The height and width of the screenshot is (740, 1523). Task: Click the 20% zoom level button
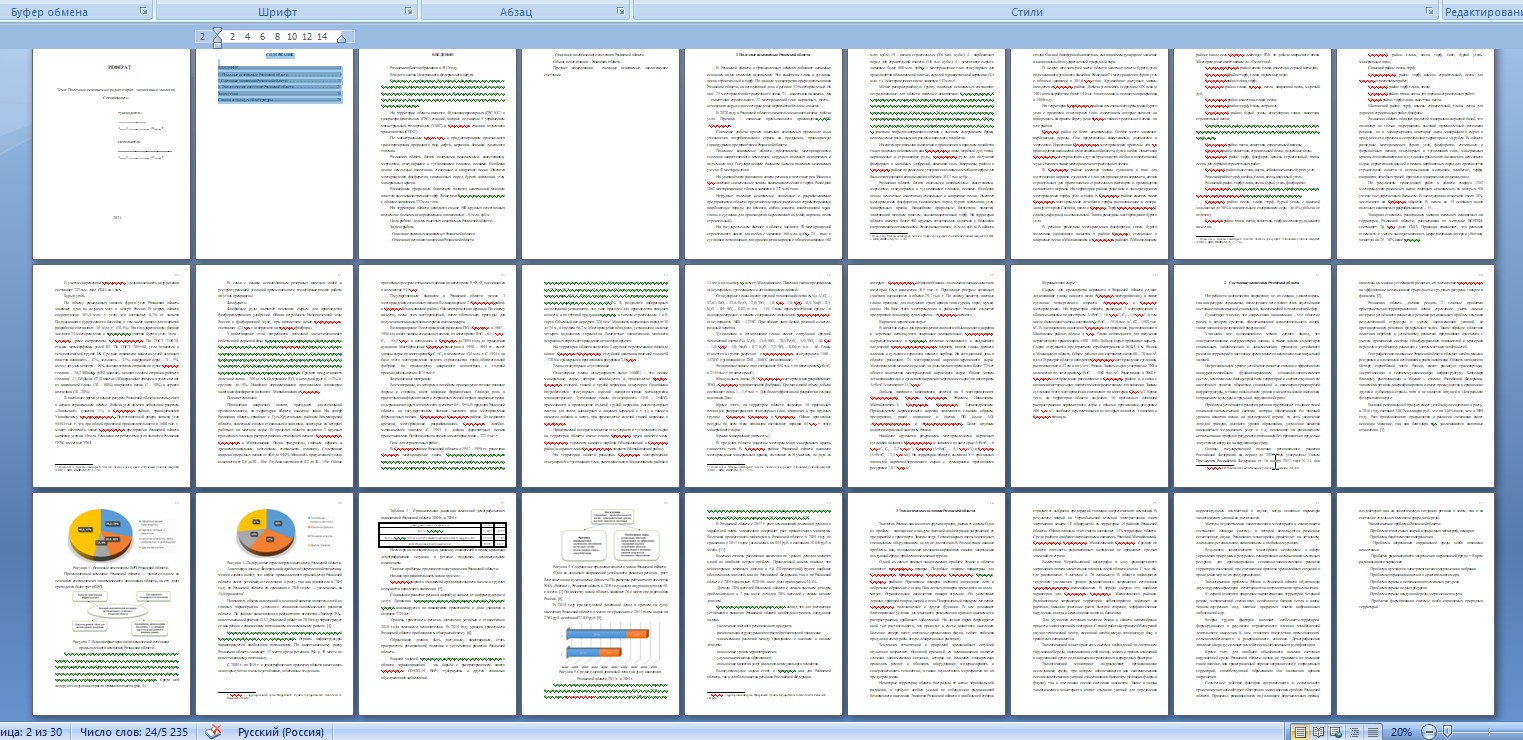point(1401,732)
